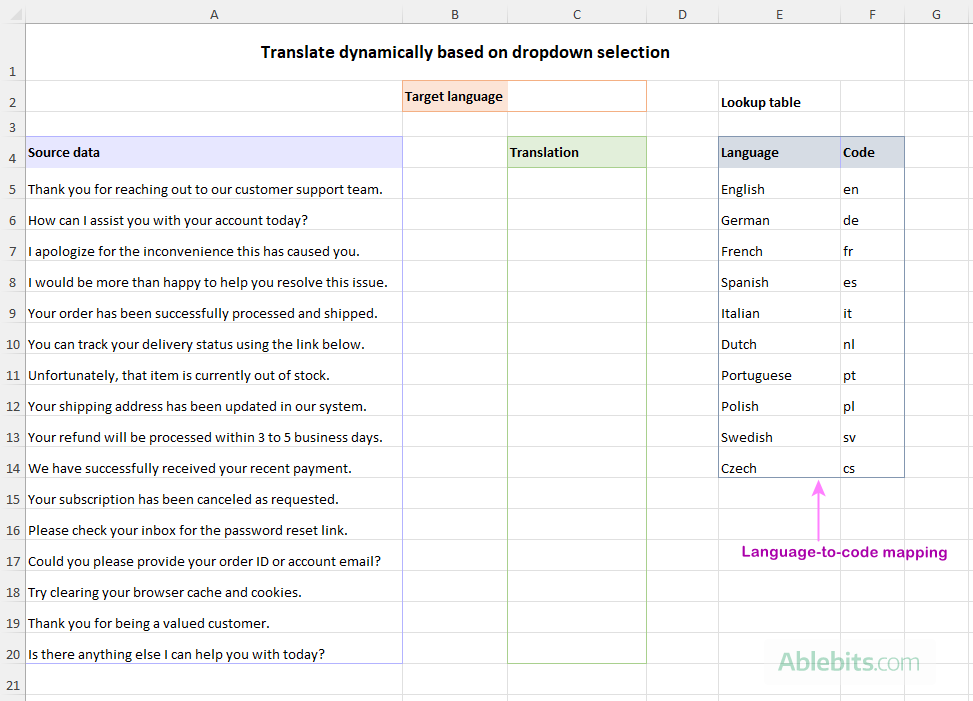Select the 'Code' header cell
The height and width of the screenshot is (701, 973).
pos(872,153)
